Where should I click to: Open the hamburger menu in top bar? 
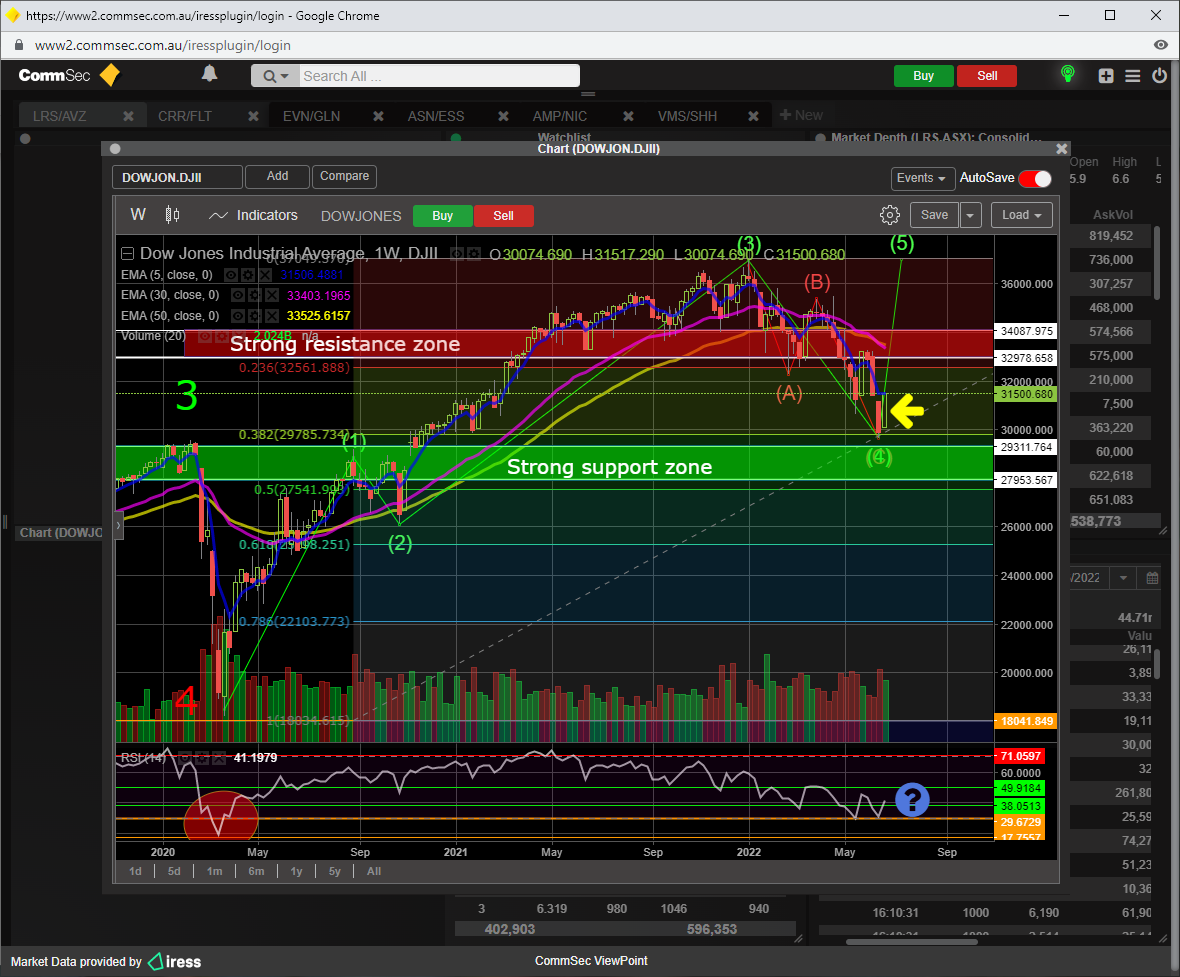click(1133, 76)
